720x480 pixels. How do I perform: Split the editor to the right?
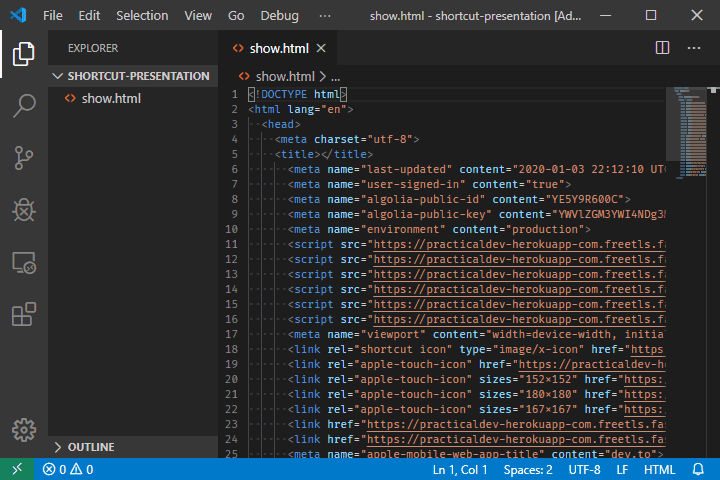[x=662, y=47]
